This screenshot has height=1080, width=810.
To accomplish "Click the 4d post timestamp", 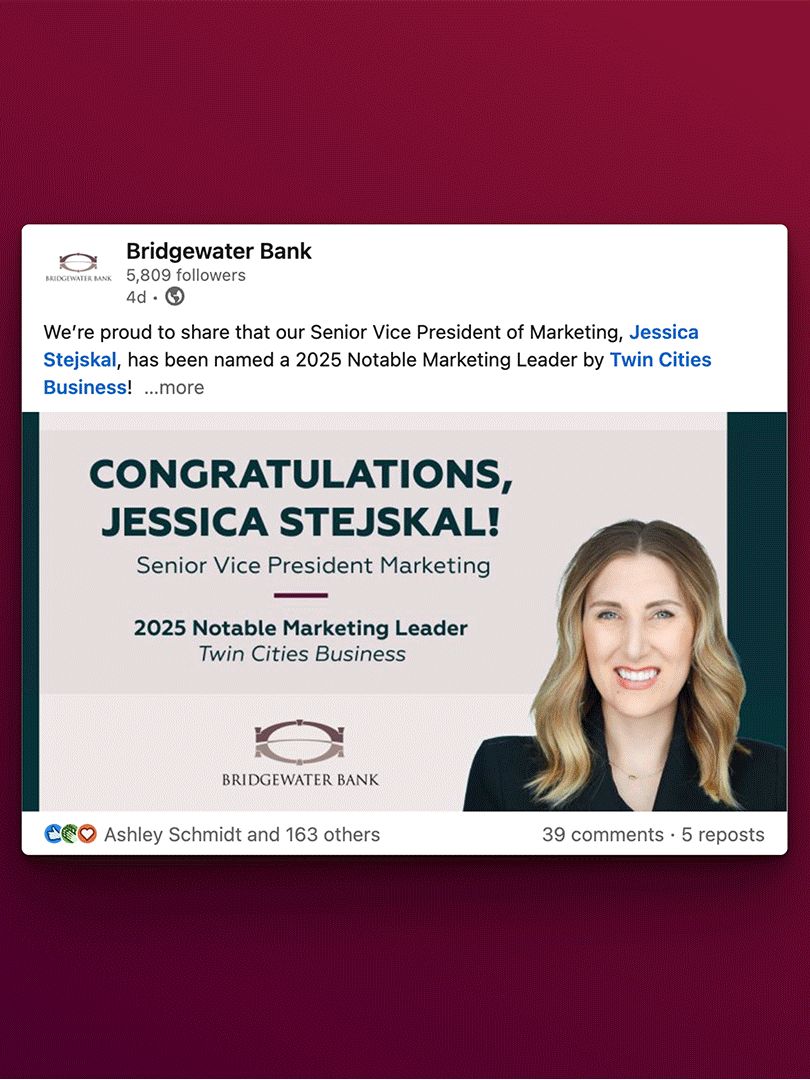I will [x=136, y=297].
